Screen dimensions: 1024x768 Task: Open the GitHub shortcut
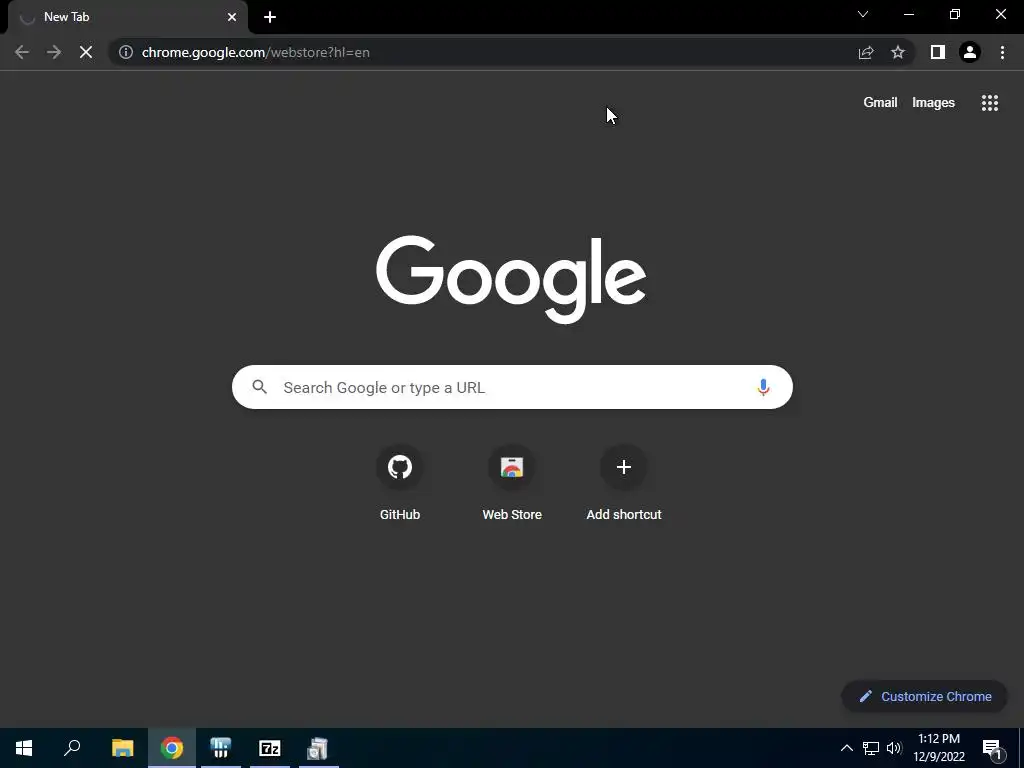point(400,482)
